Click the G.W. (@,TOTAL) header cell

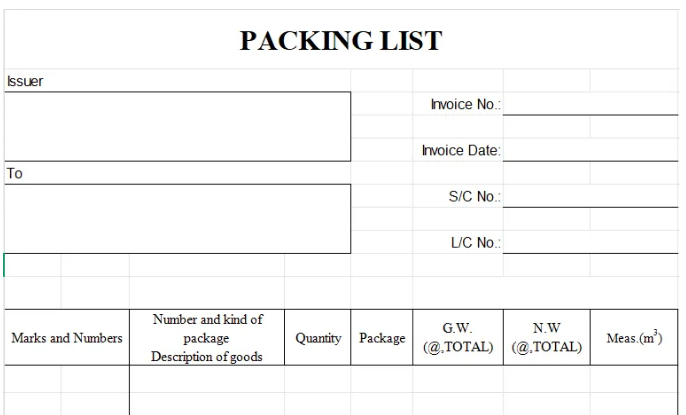[457, 338]
